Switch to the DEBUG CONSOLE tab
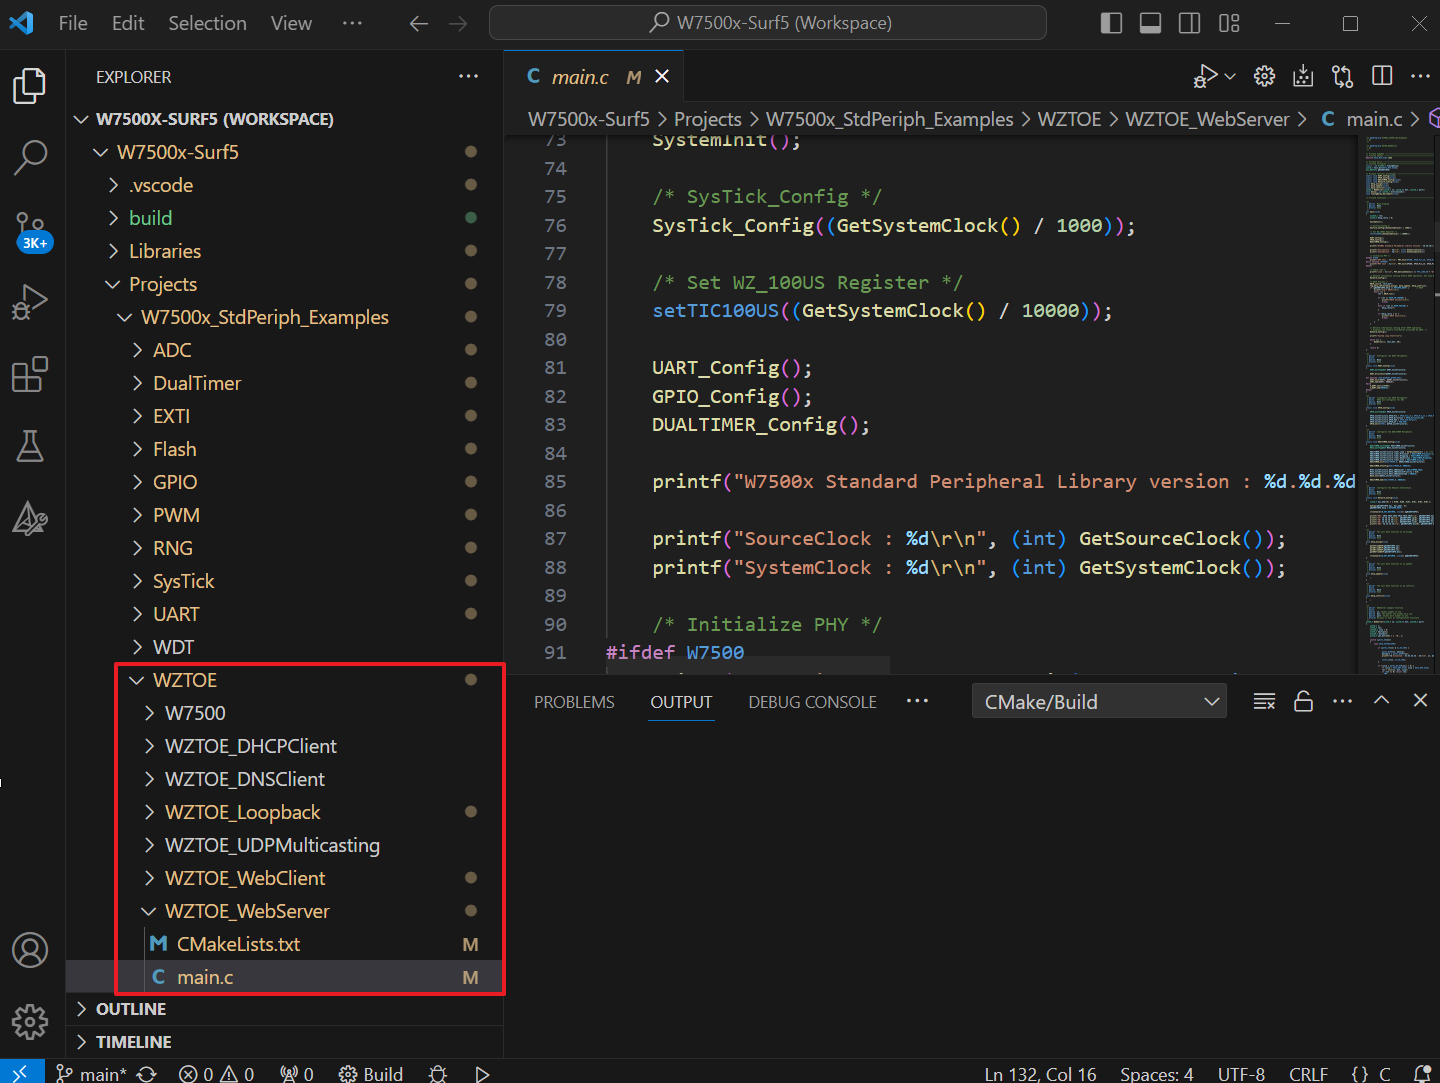The width and height of the screenshot is (1440, 1083). click(x=812, y=701)
